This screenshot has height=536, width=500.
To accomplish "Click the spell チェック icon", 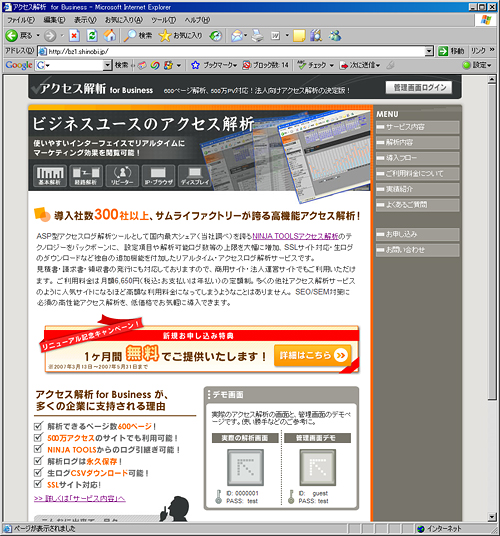I will pos(301,65).
